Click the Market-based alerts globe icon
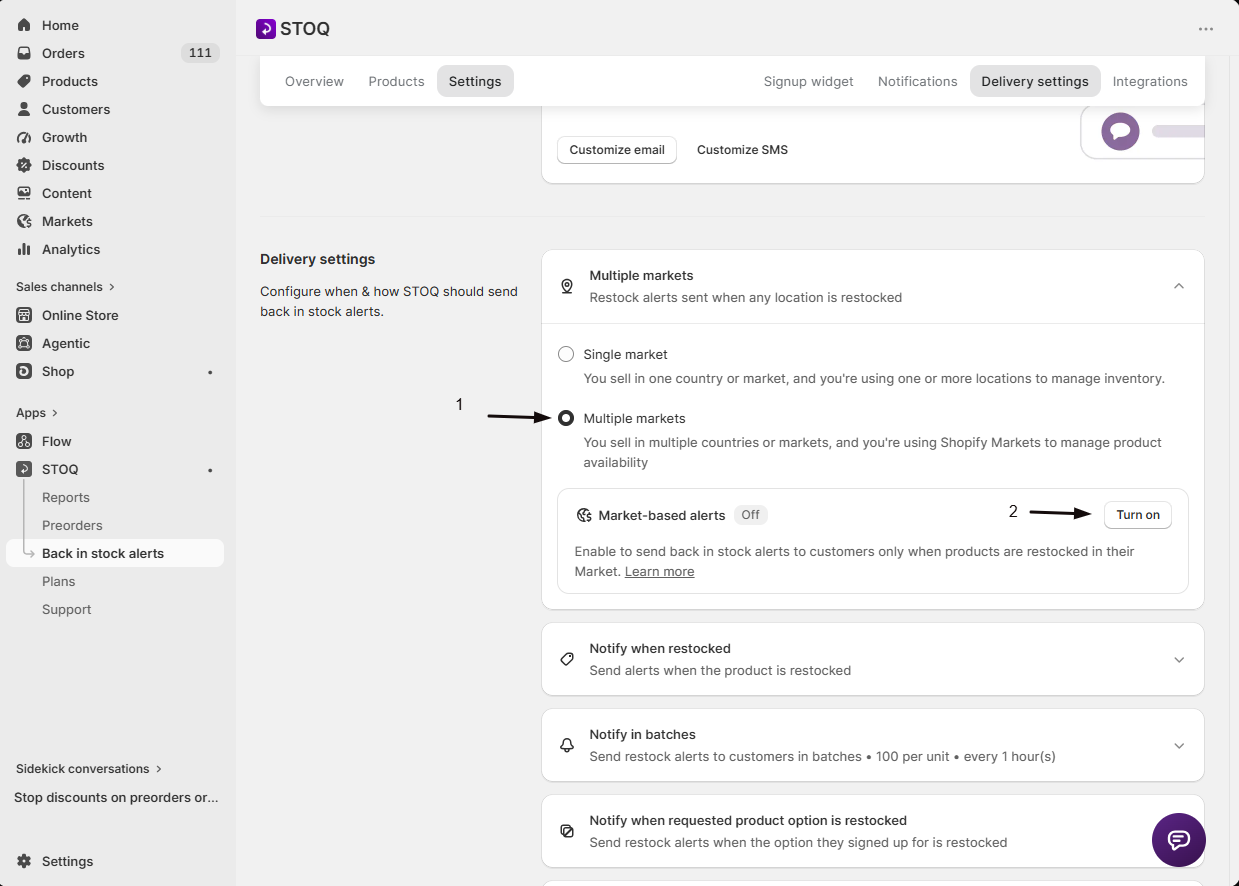The image size is (1239, 886). pyautogui.click(x=584, y=515)
